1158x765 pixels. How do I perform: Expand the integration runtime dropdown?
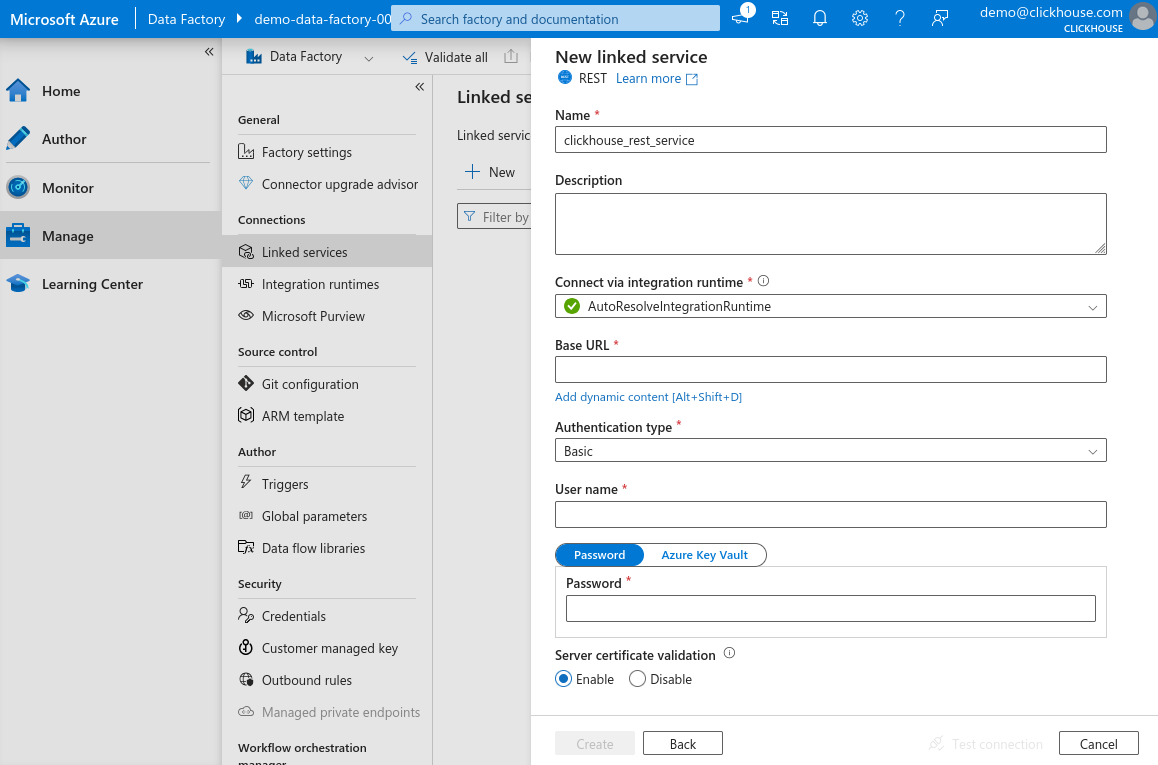click(830, 307)
